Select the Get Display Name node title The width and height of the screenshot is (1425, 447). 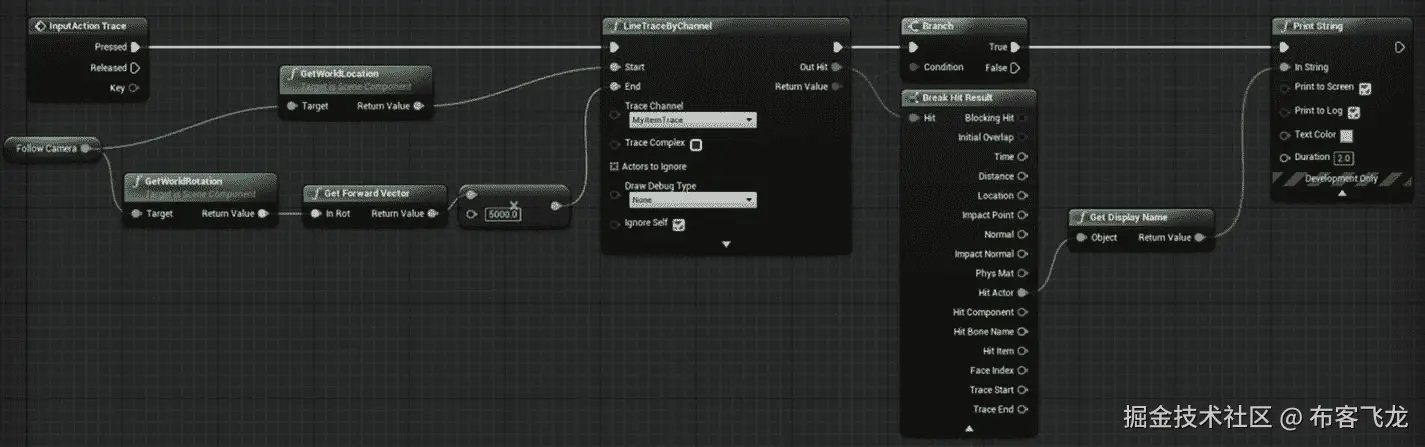[1128, 217]
